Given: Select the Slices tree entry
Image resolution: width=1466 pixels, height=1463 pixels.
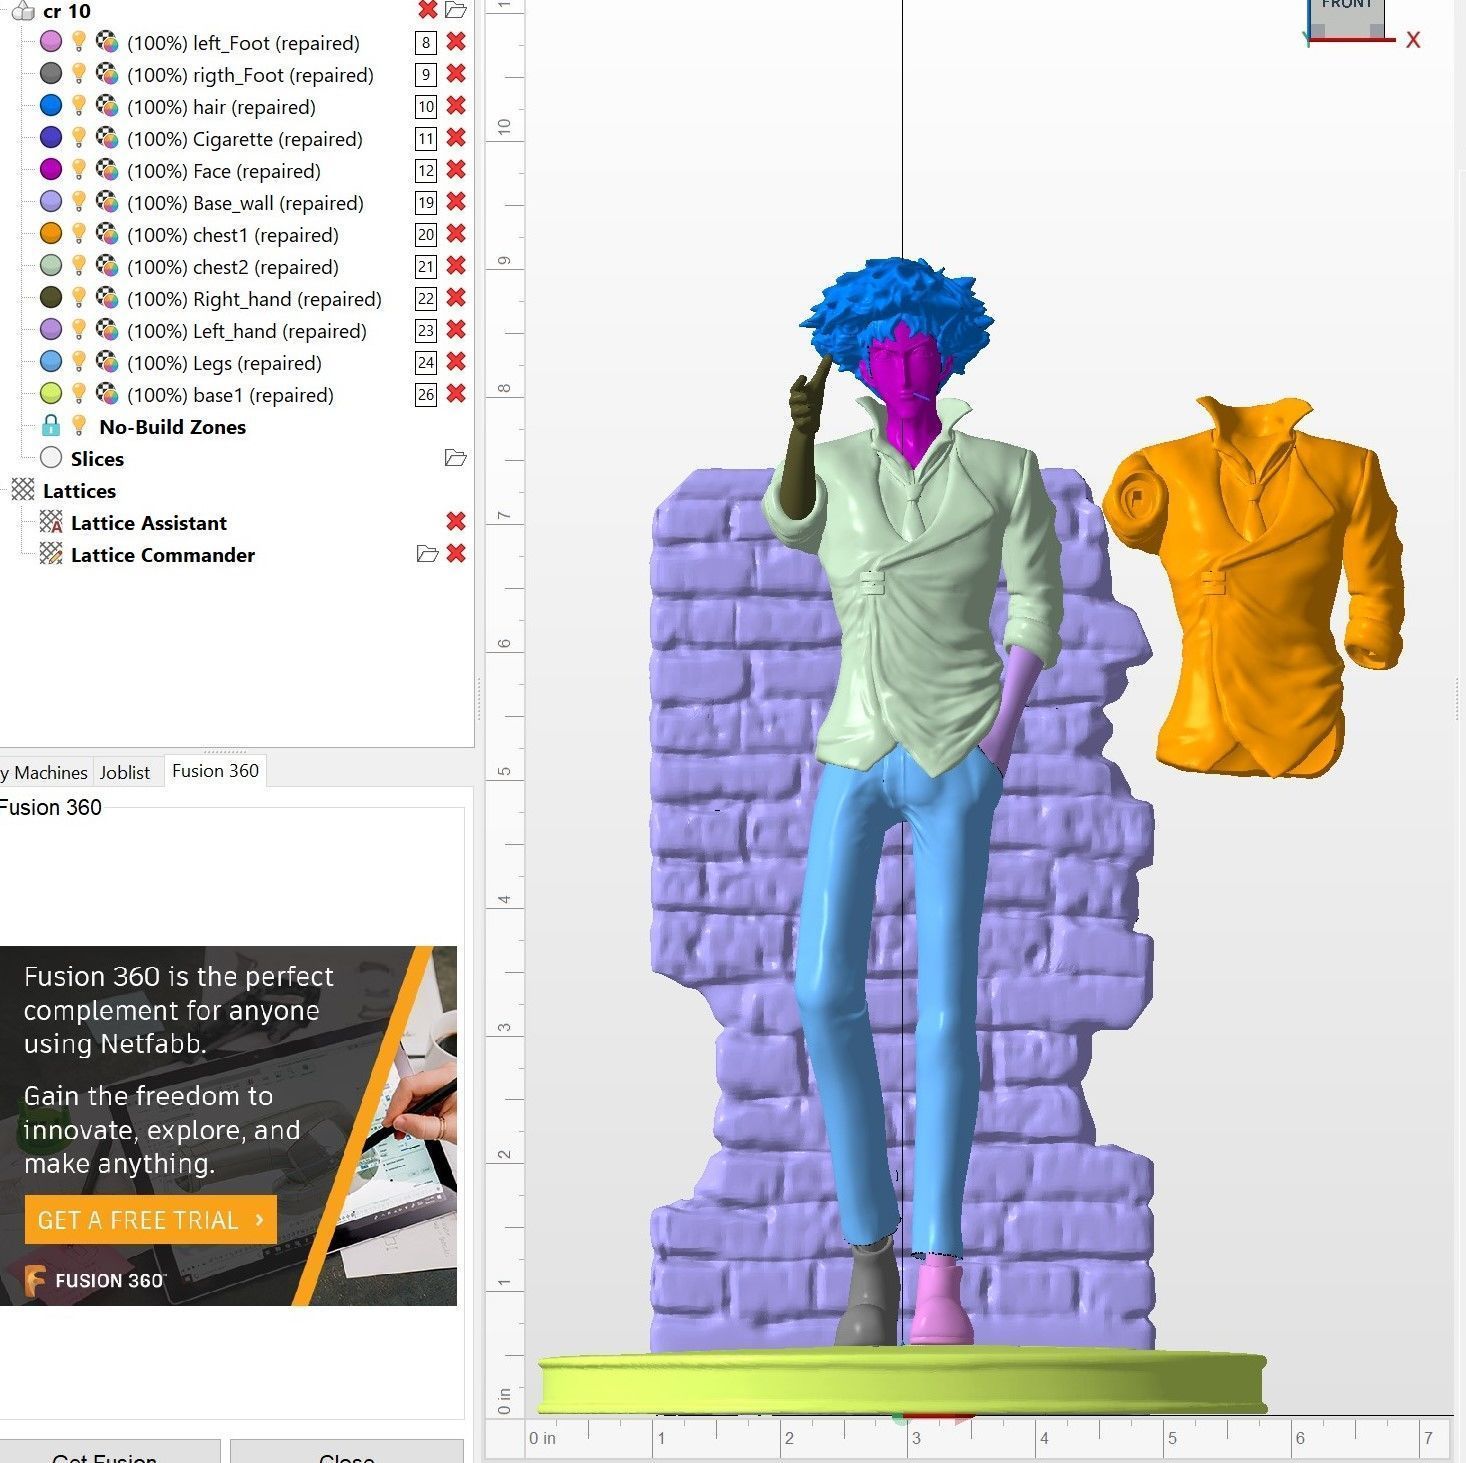Looking at the screenshot, I should pos(97,459).
